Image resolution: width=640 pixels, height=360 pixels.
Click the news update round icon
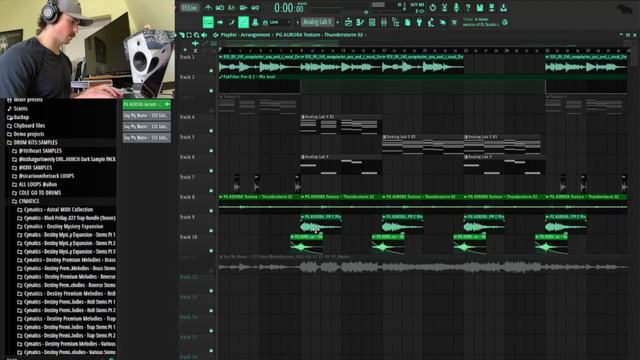click(x=505, y=22)
